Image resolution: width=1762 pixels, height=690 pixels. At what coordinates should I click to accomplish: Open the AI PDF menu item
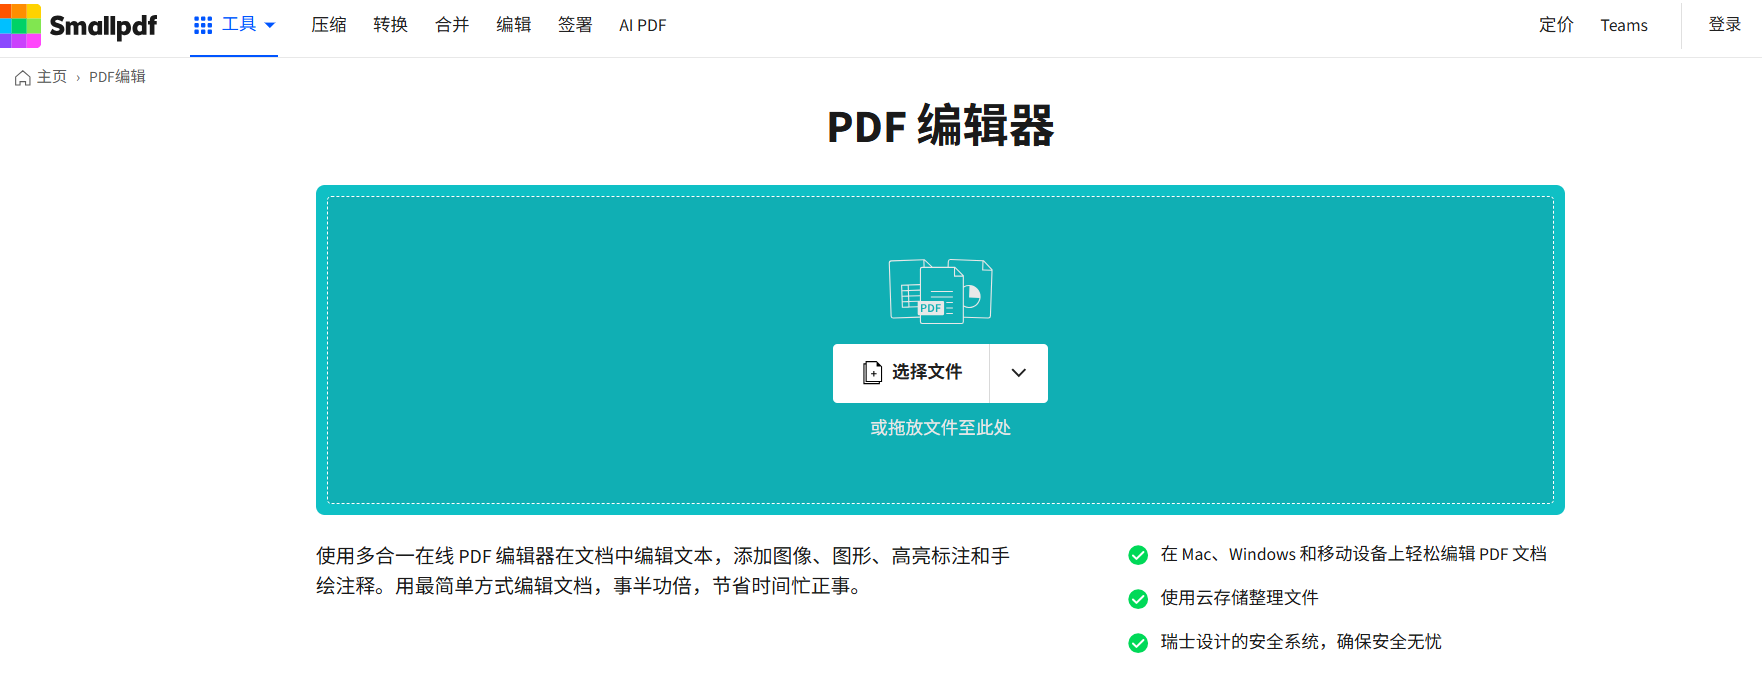643,25
